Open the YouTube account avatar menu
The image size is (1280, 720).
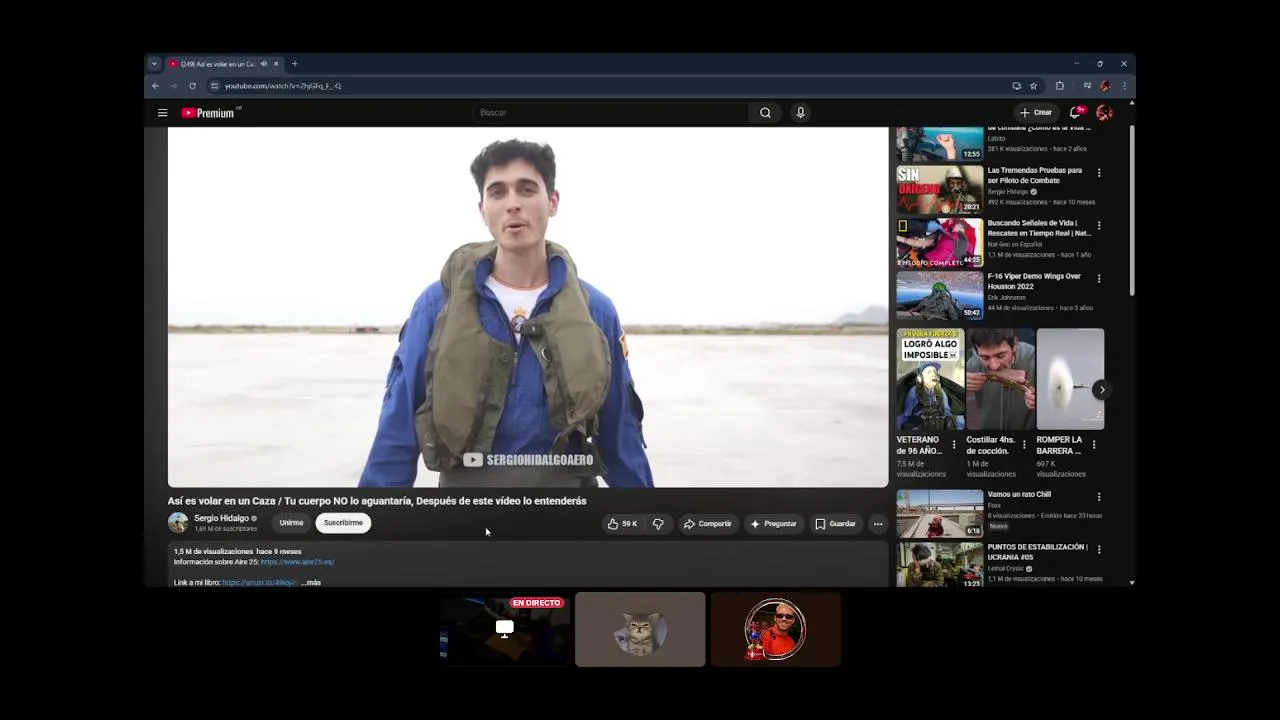coord(1104,113)
